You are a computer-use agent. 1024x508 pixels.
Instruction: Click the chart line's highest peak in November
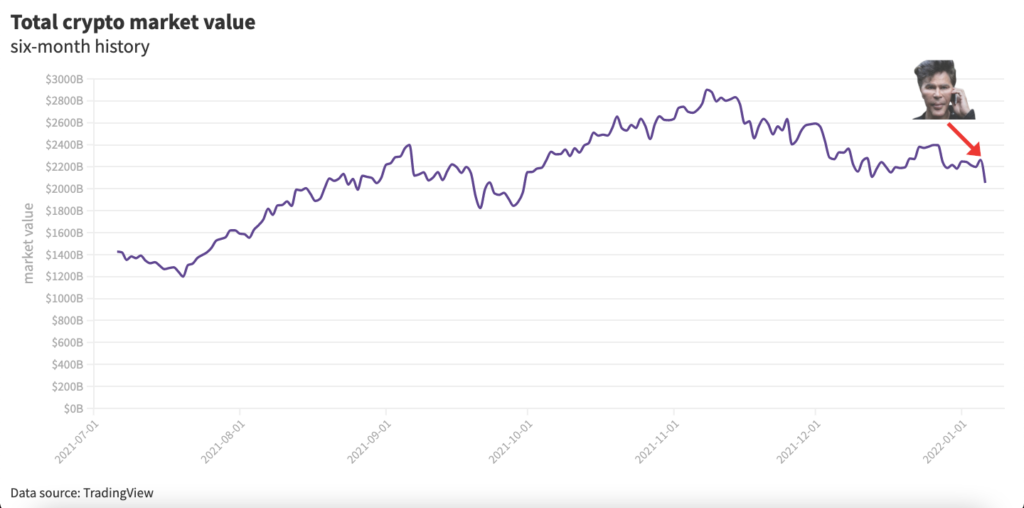pos(707,90)
